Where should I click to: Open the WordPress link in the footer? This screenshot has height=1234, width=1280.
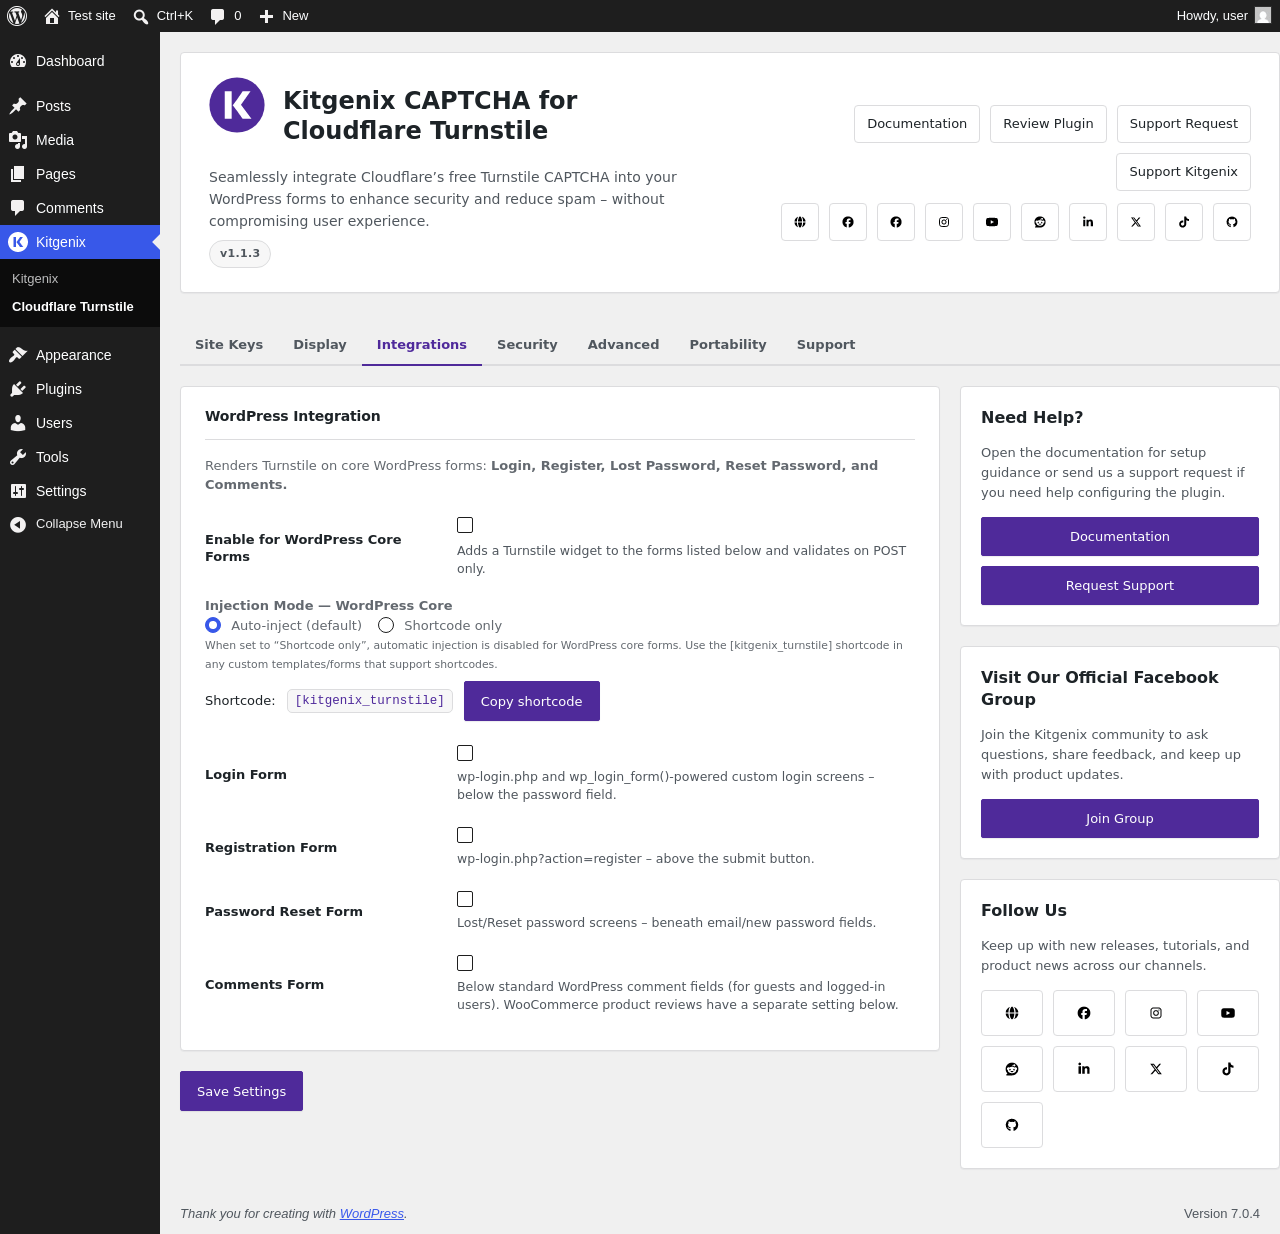[x=372, y=1214]
